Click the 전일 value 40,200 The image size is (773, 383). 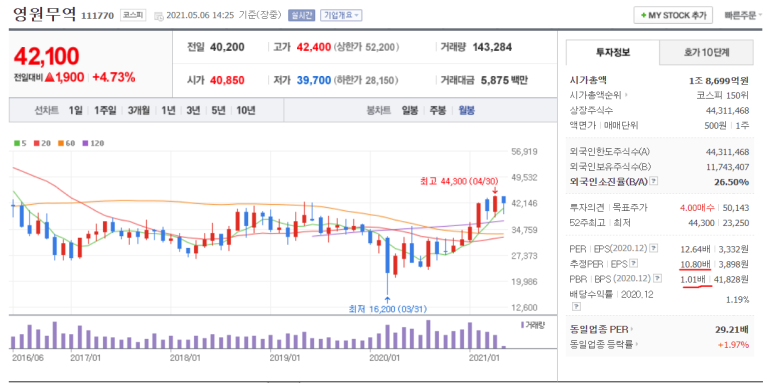click(227, 47)
